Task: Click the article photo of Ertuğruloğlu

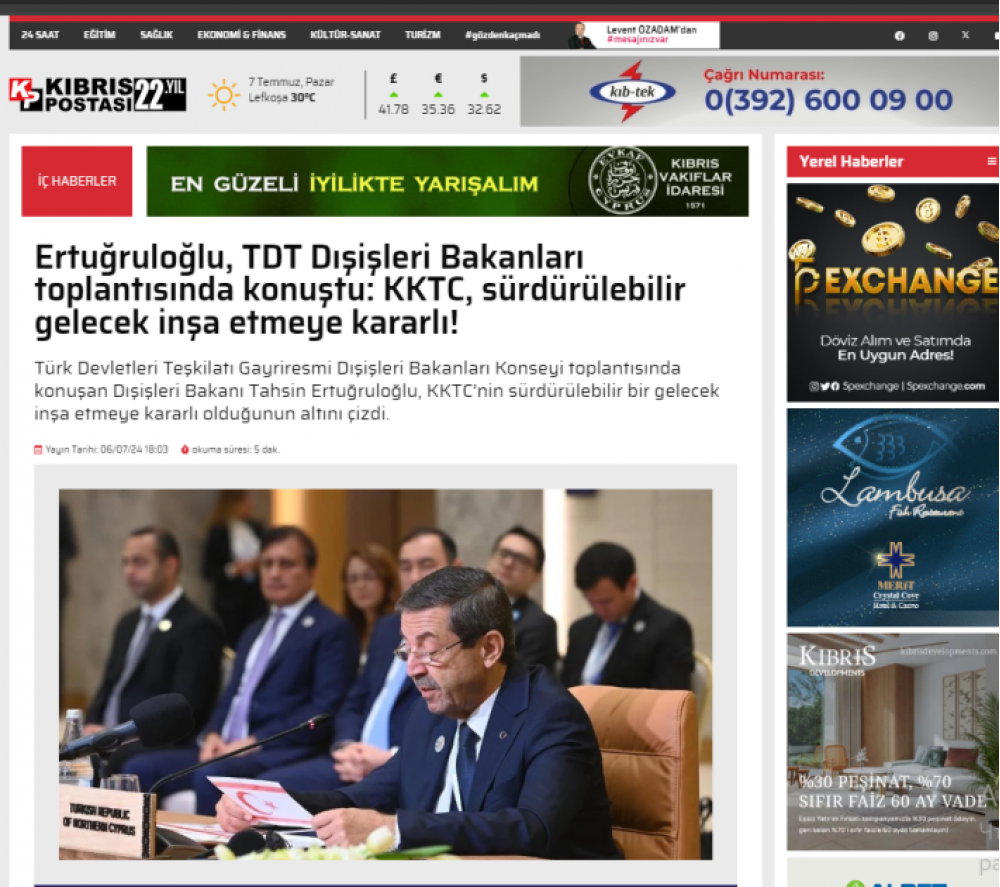Action: tap(385, 674)
